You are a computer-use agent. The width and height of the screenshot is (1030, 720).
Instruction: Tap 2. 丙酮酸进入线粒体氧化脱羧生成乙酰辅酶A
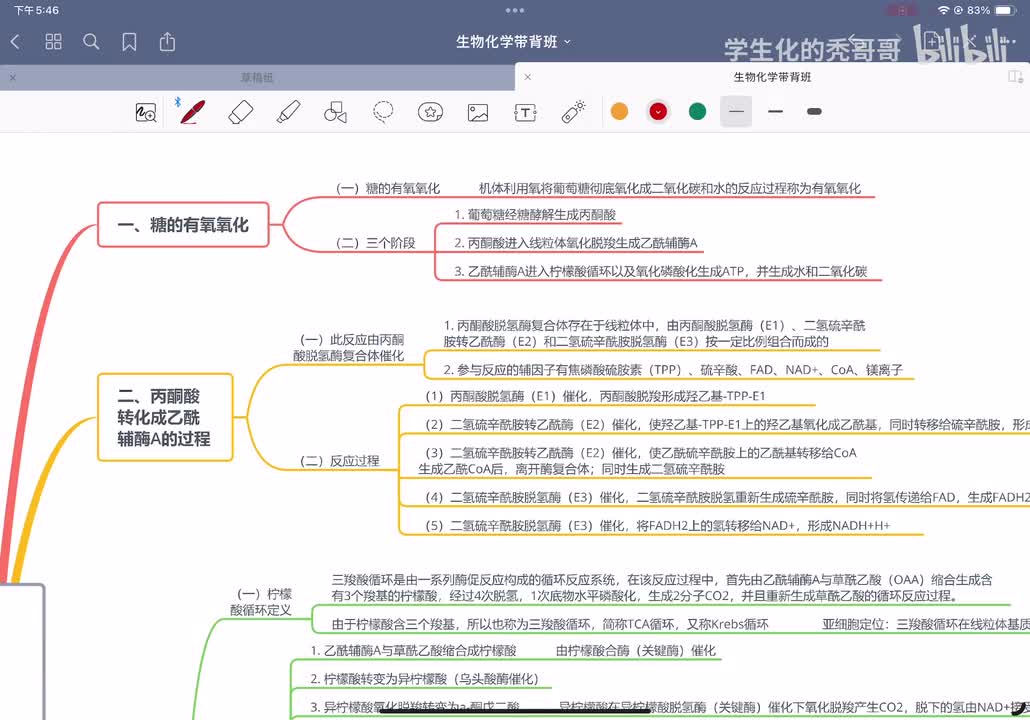575,243
